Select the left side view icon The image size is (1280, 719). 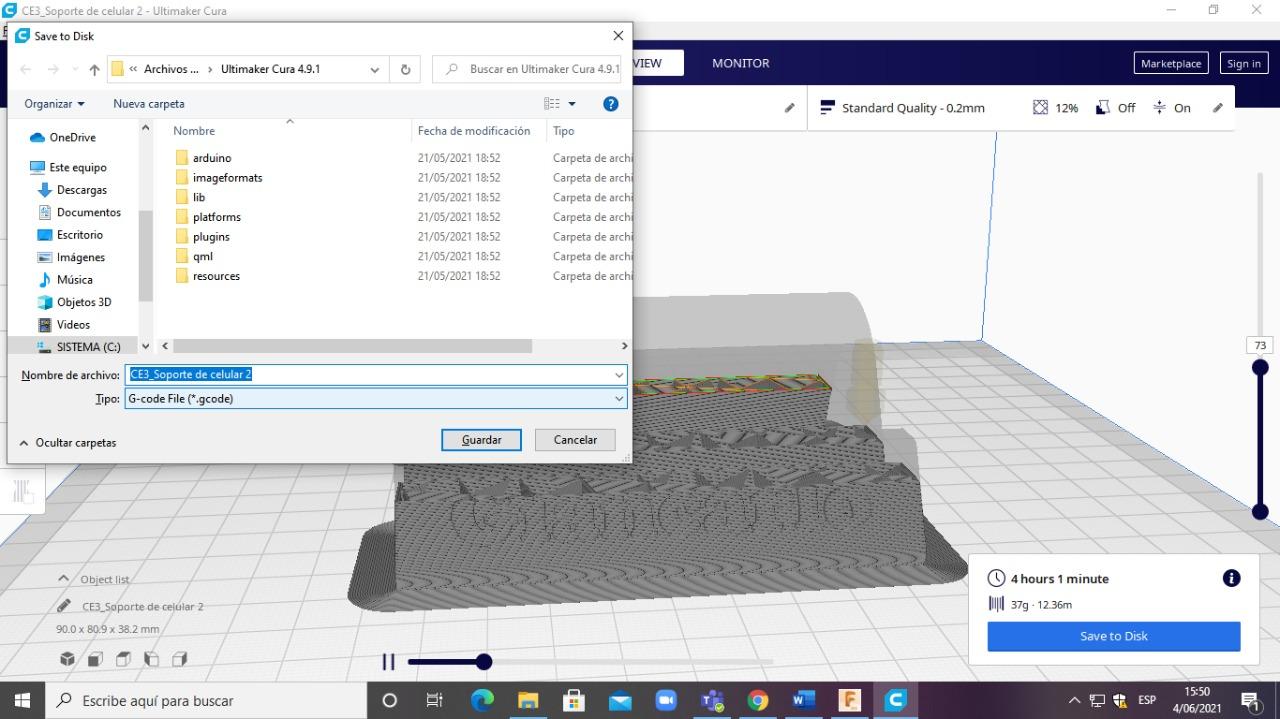coord(152,659)
